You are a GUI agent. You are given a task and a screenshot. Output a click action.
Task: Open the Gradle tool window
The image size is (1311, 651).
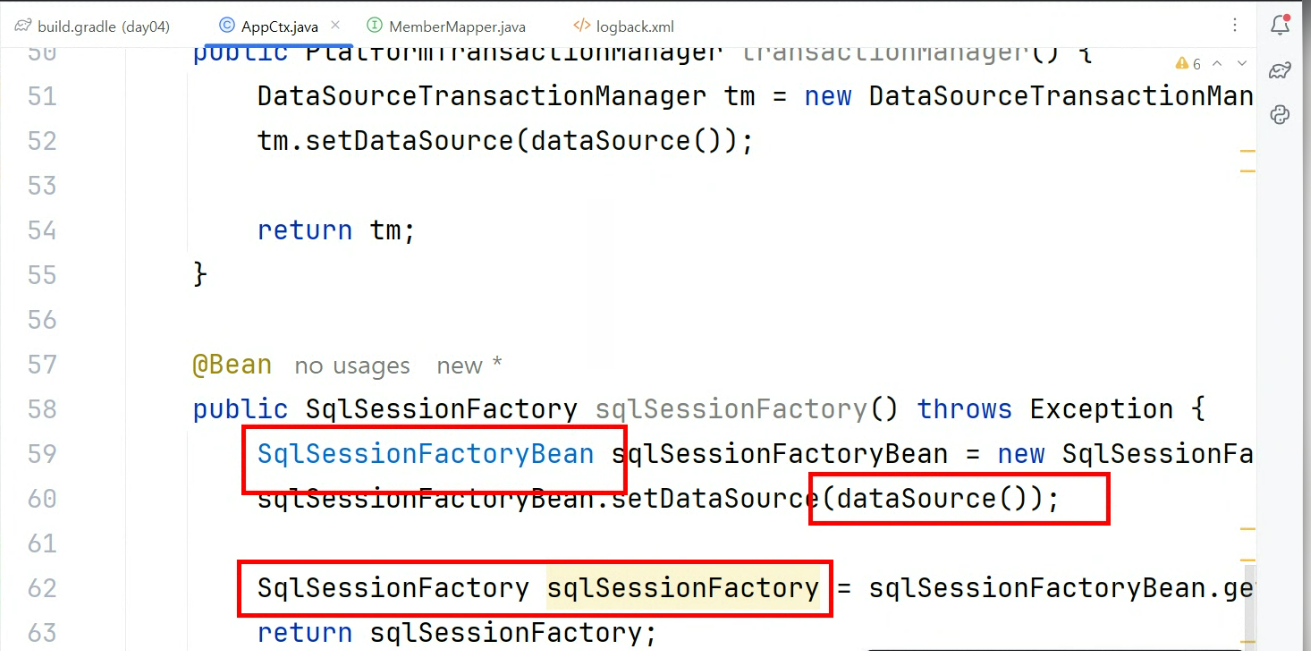coord(1280,70)
